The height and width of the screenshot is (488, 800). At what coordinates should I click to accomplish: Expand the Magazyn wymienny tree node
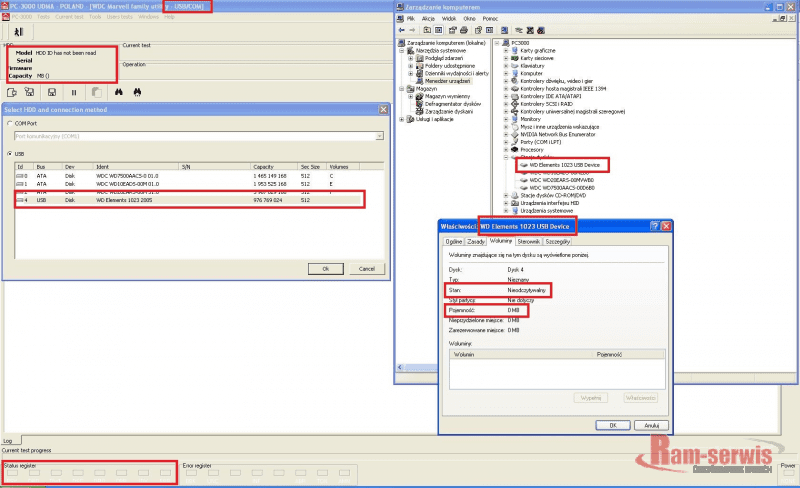tap(413, 96)
